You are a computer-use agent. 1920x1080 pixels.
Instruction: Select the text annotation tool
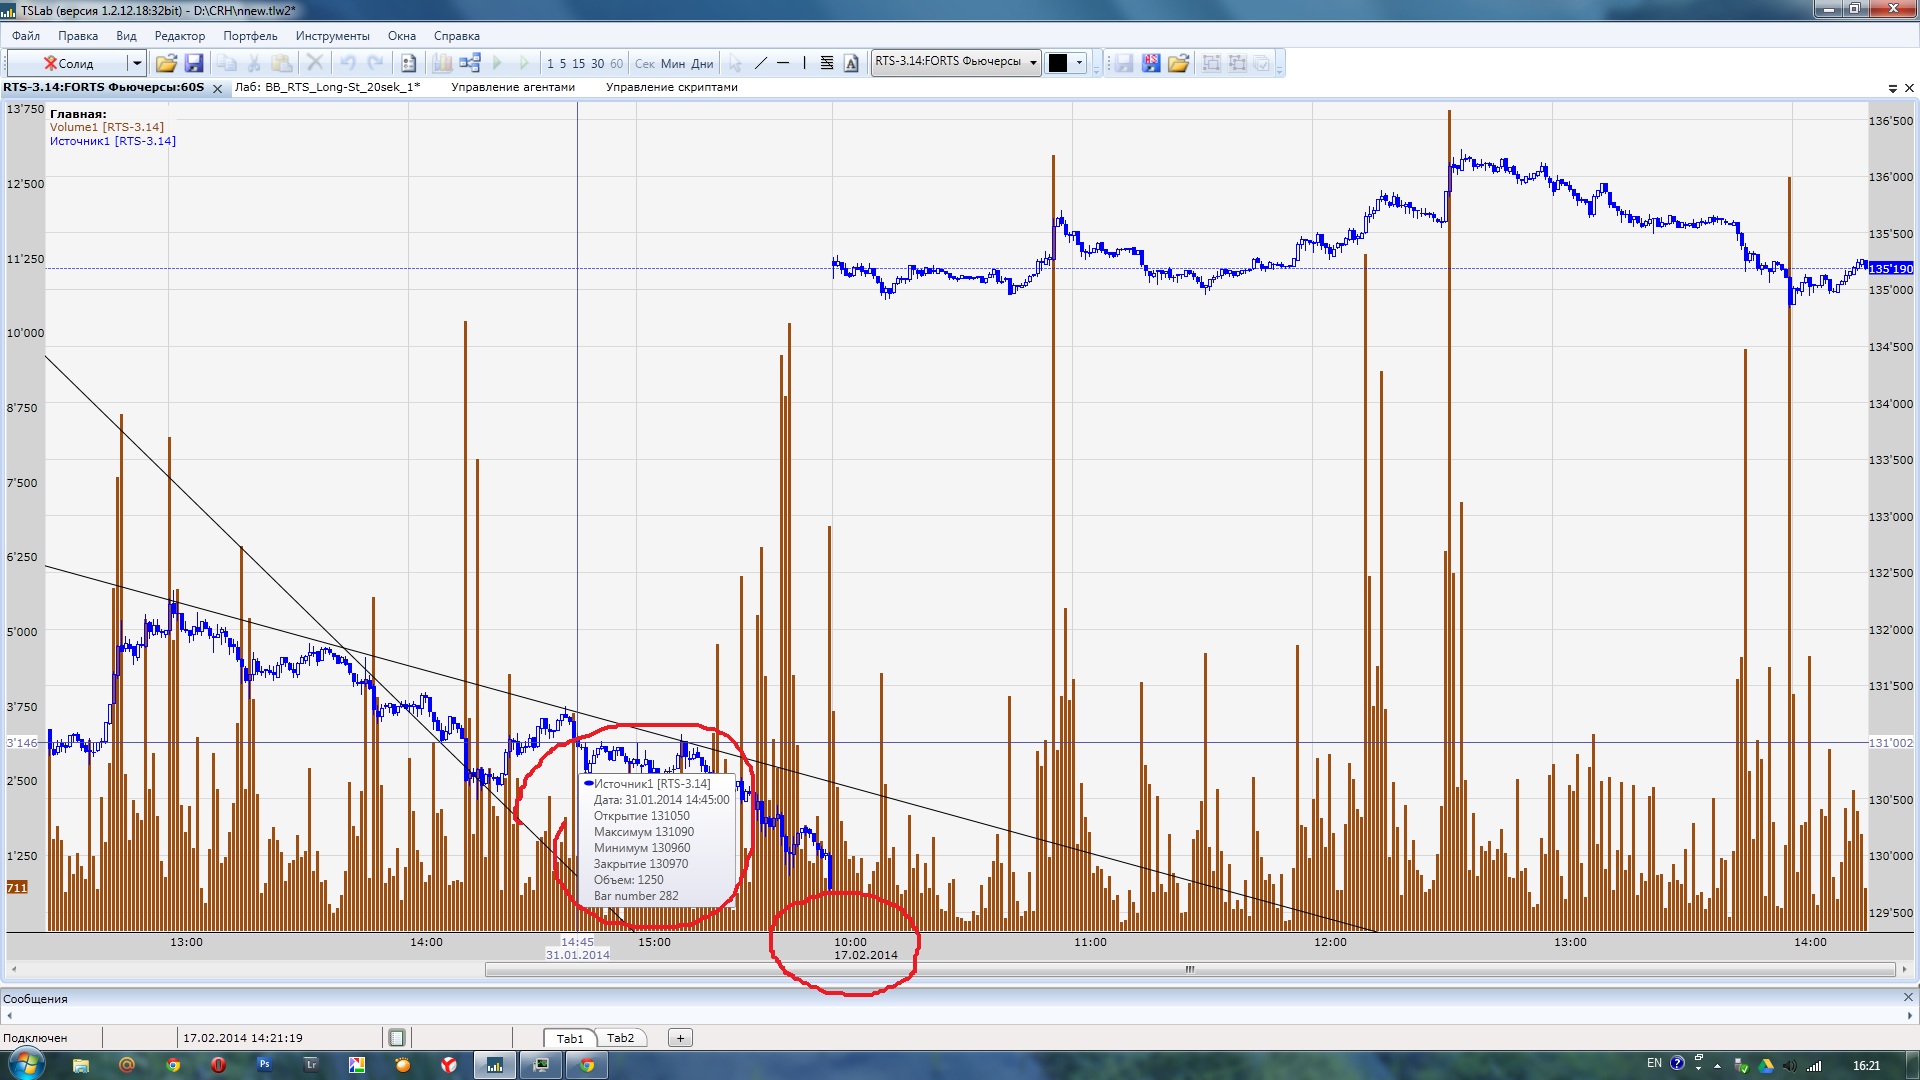coord(851,63)
